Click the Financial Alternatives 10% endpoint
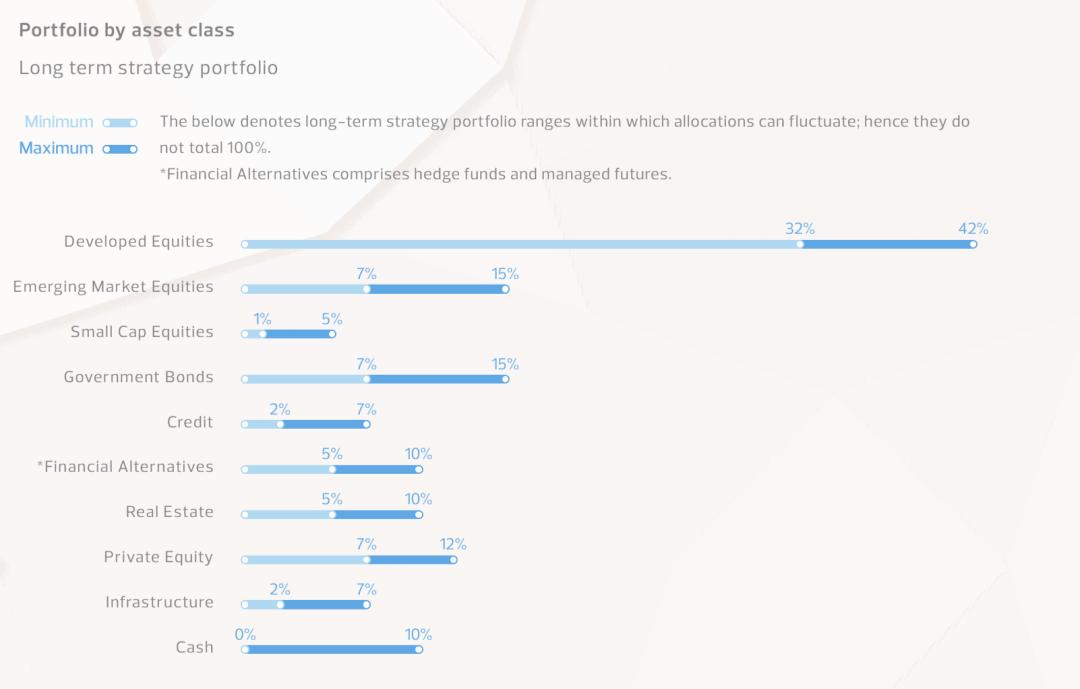The width and height of the screenshot is (1080, 689). pos(419,469)
